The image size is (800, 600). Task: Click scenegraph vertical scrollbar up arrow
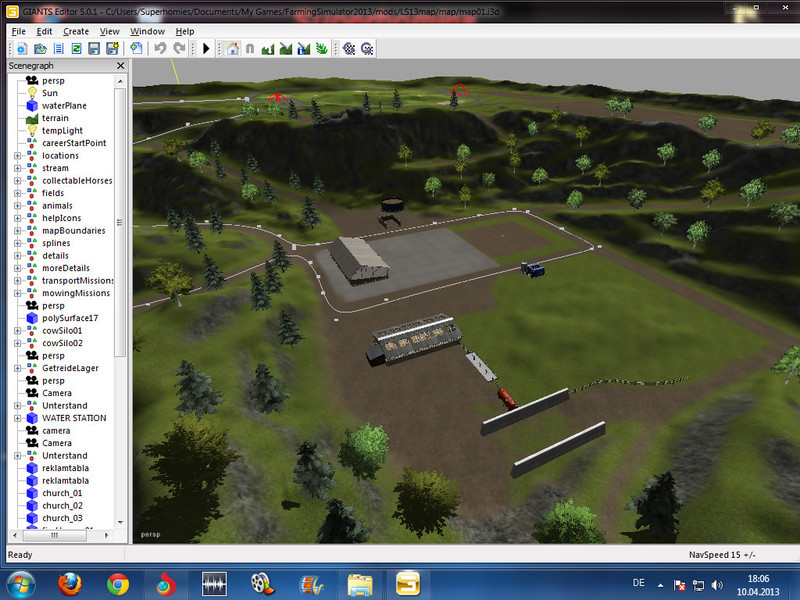pos(120,81)
